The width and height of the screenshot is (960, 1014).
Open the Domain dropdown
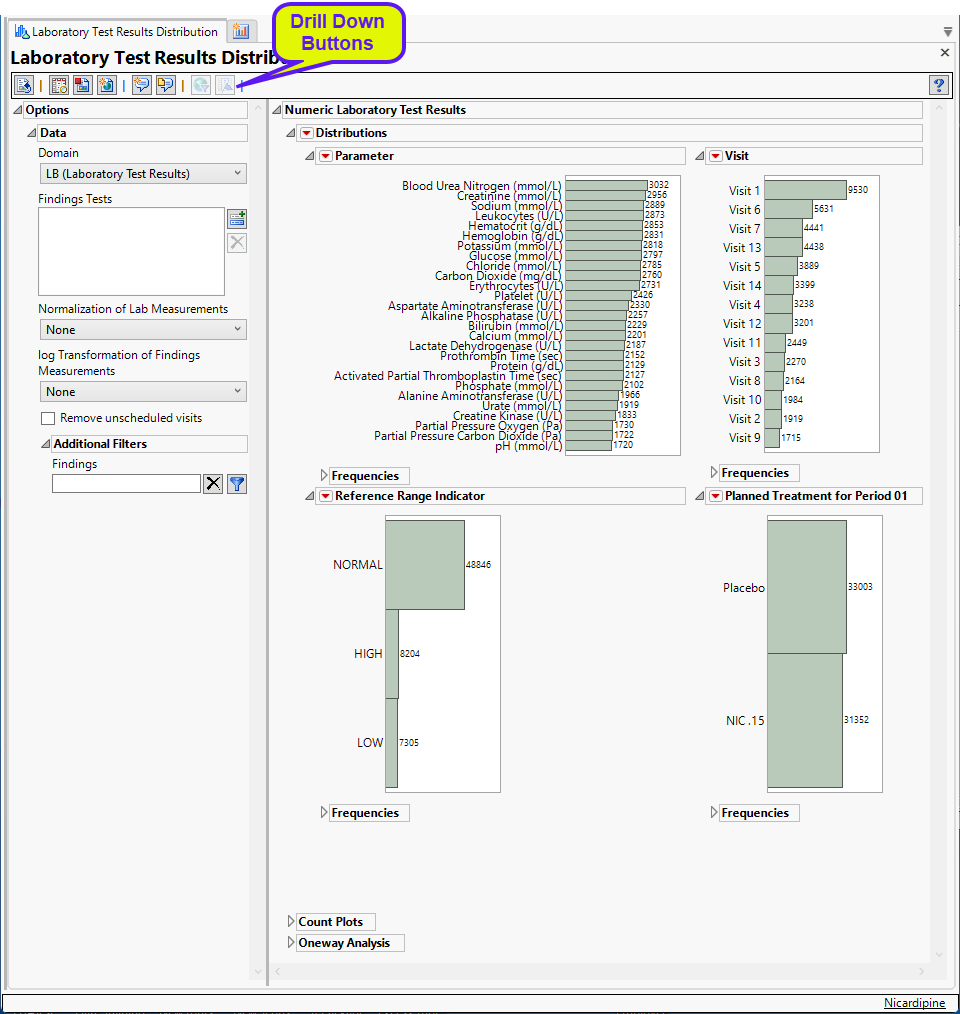click(x=143, y=174)
